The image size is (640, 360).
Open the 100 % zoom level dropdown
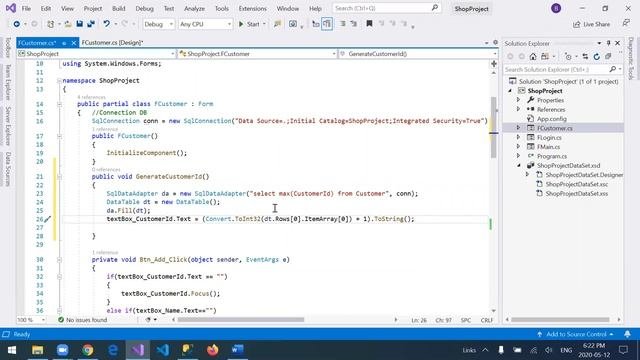pos(31,320)
